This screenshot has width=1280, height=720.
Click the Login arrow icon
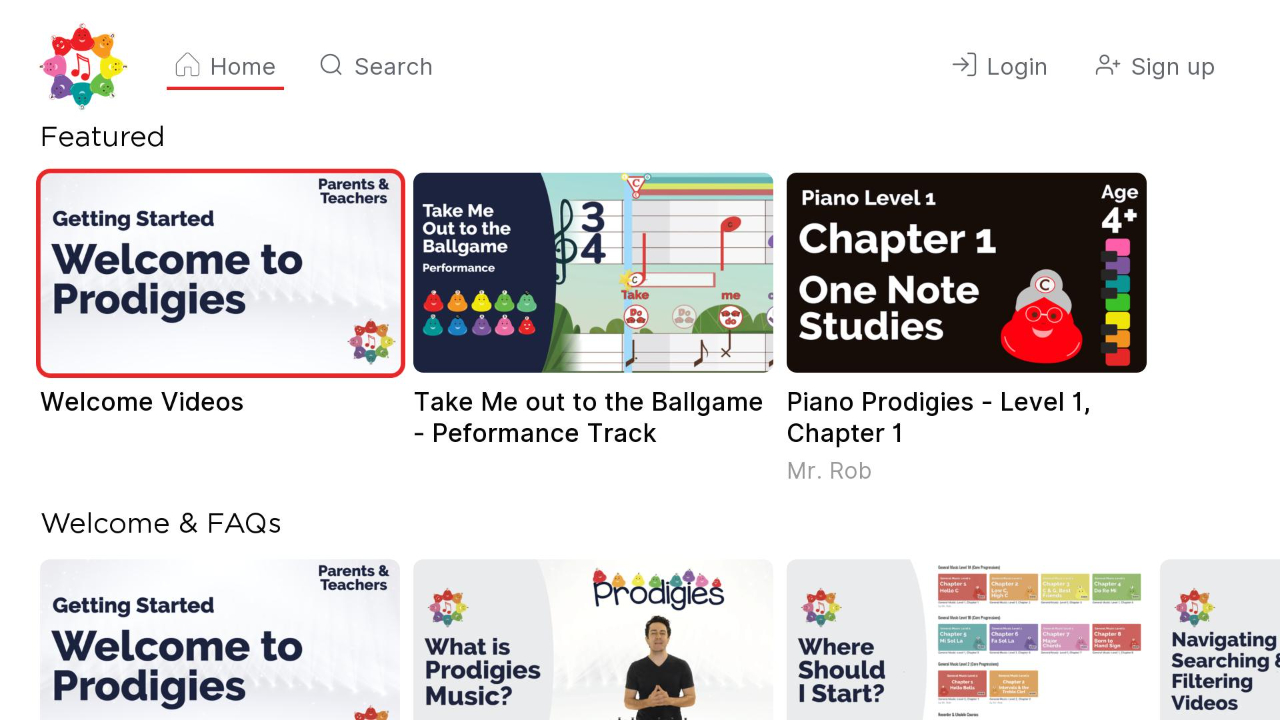(x=963, y=64)
